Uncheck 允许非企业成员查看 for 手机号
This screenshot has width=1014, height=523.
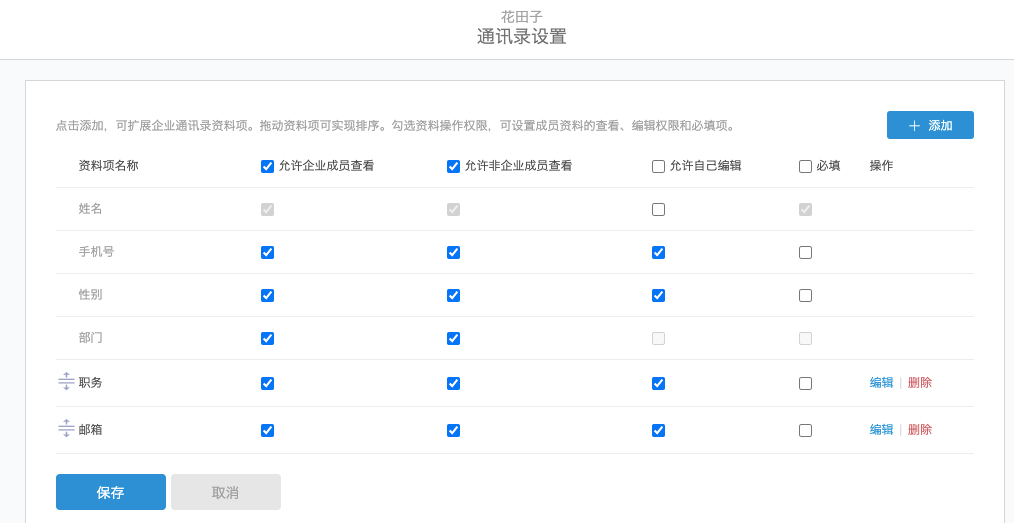(453, 252)
